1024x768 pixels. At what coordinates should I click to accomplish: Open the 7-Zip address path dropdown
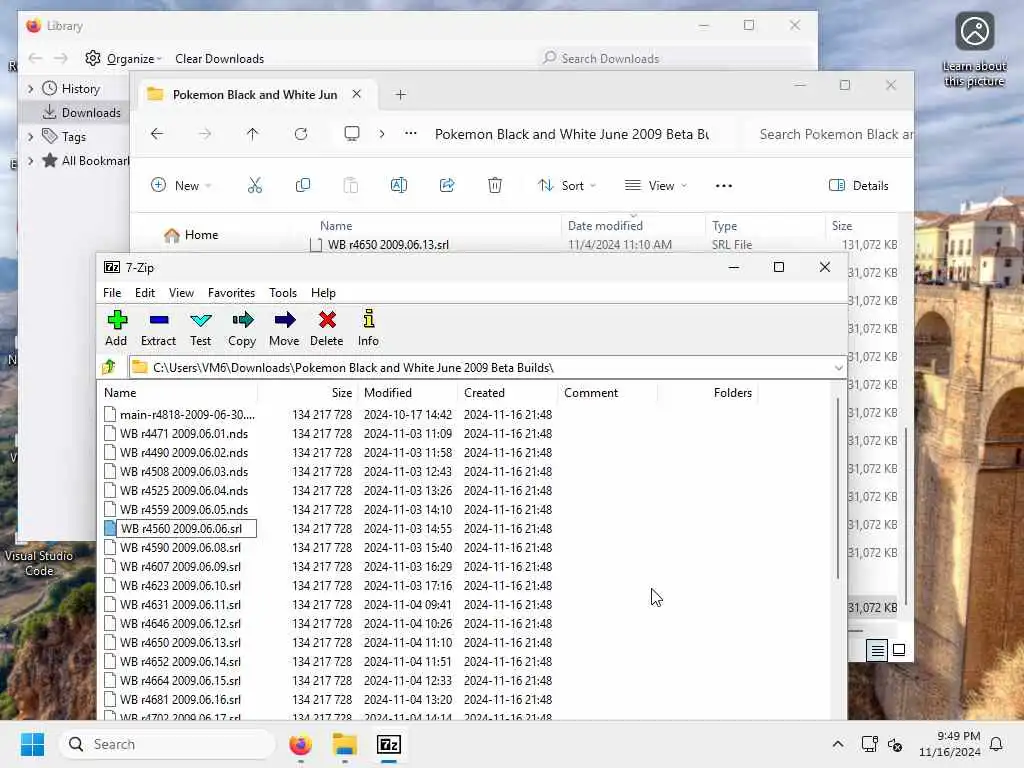tap(839, 368)
